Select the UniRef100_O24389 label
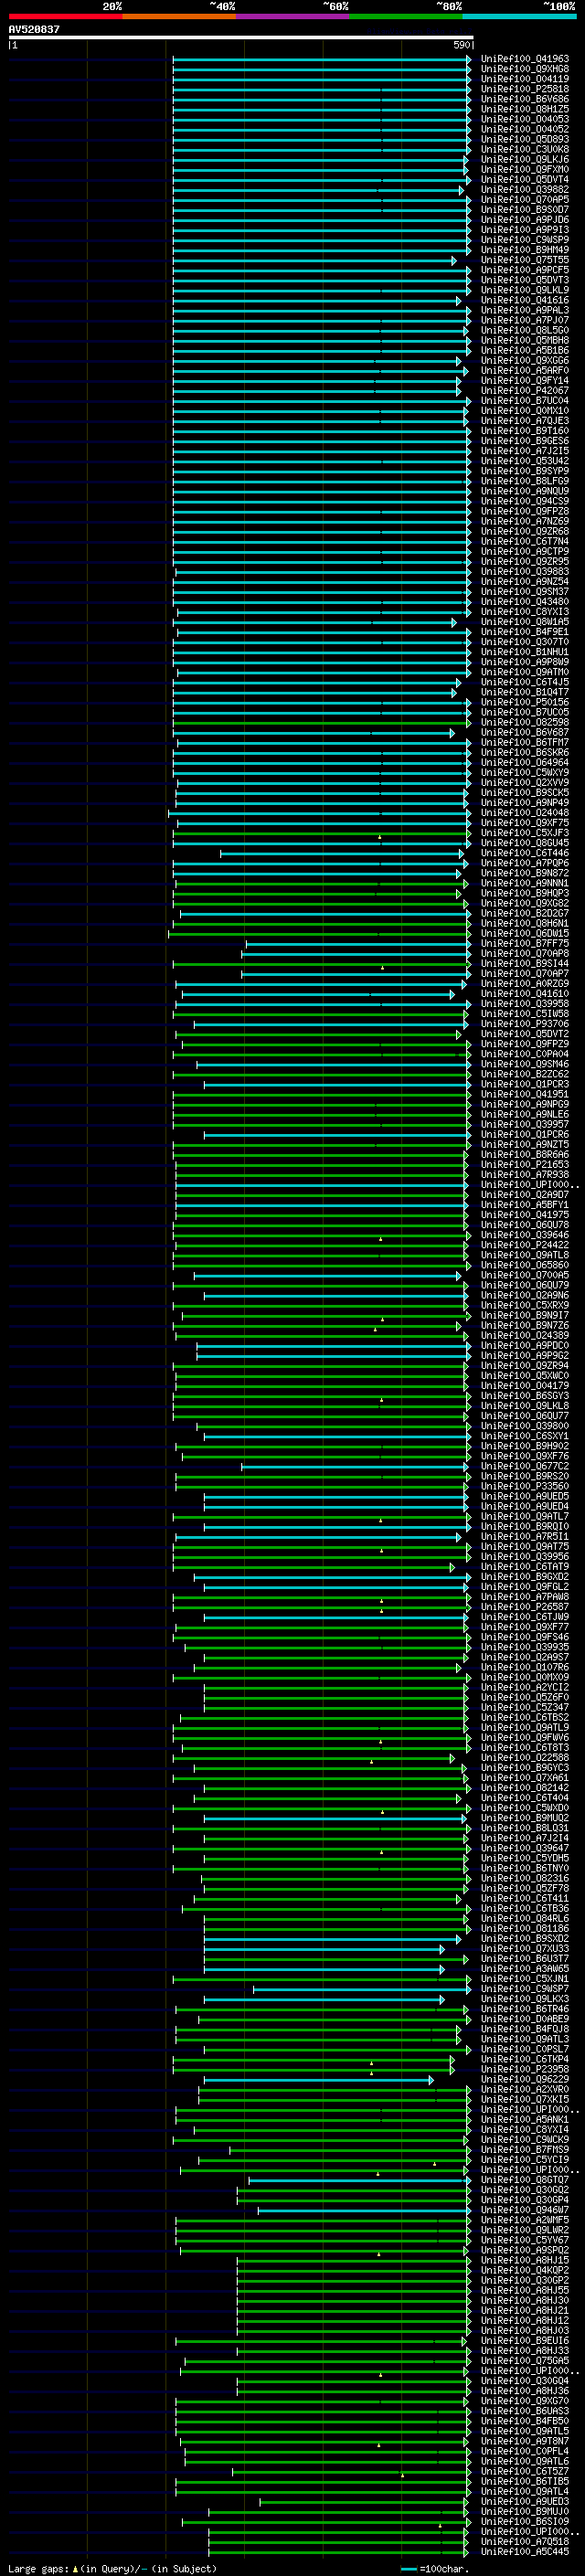 tap(525, 1336)
